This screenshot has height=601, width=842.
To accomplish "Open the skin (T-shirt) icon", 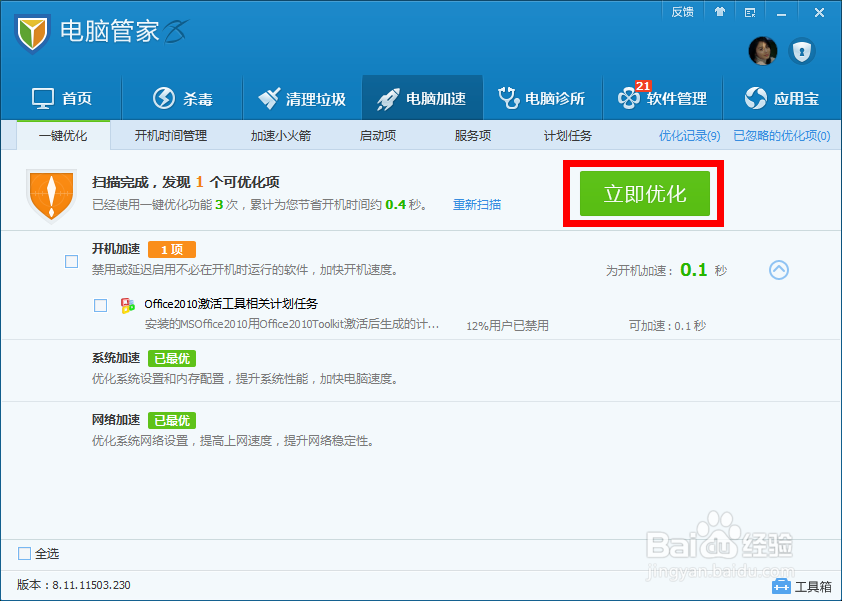I will (x=720, y=12).
